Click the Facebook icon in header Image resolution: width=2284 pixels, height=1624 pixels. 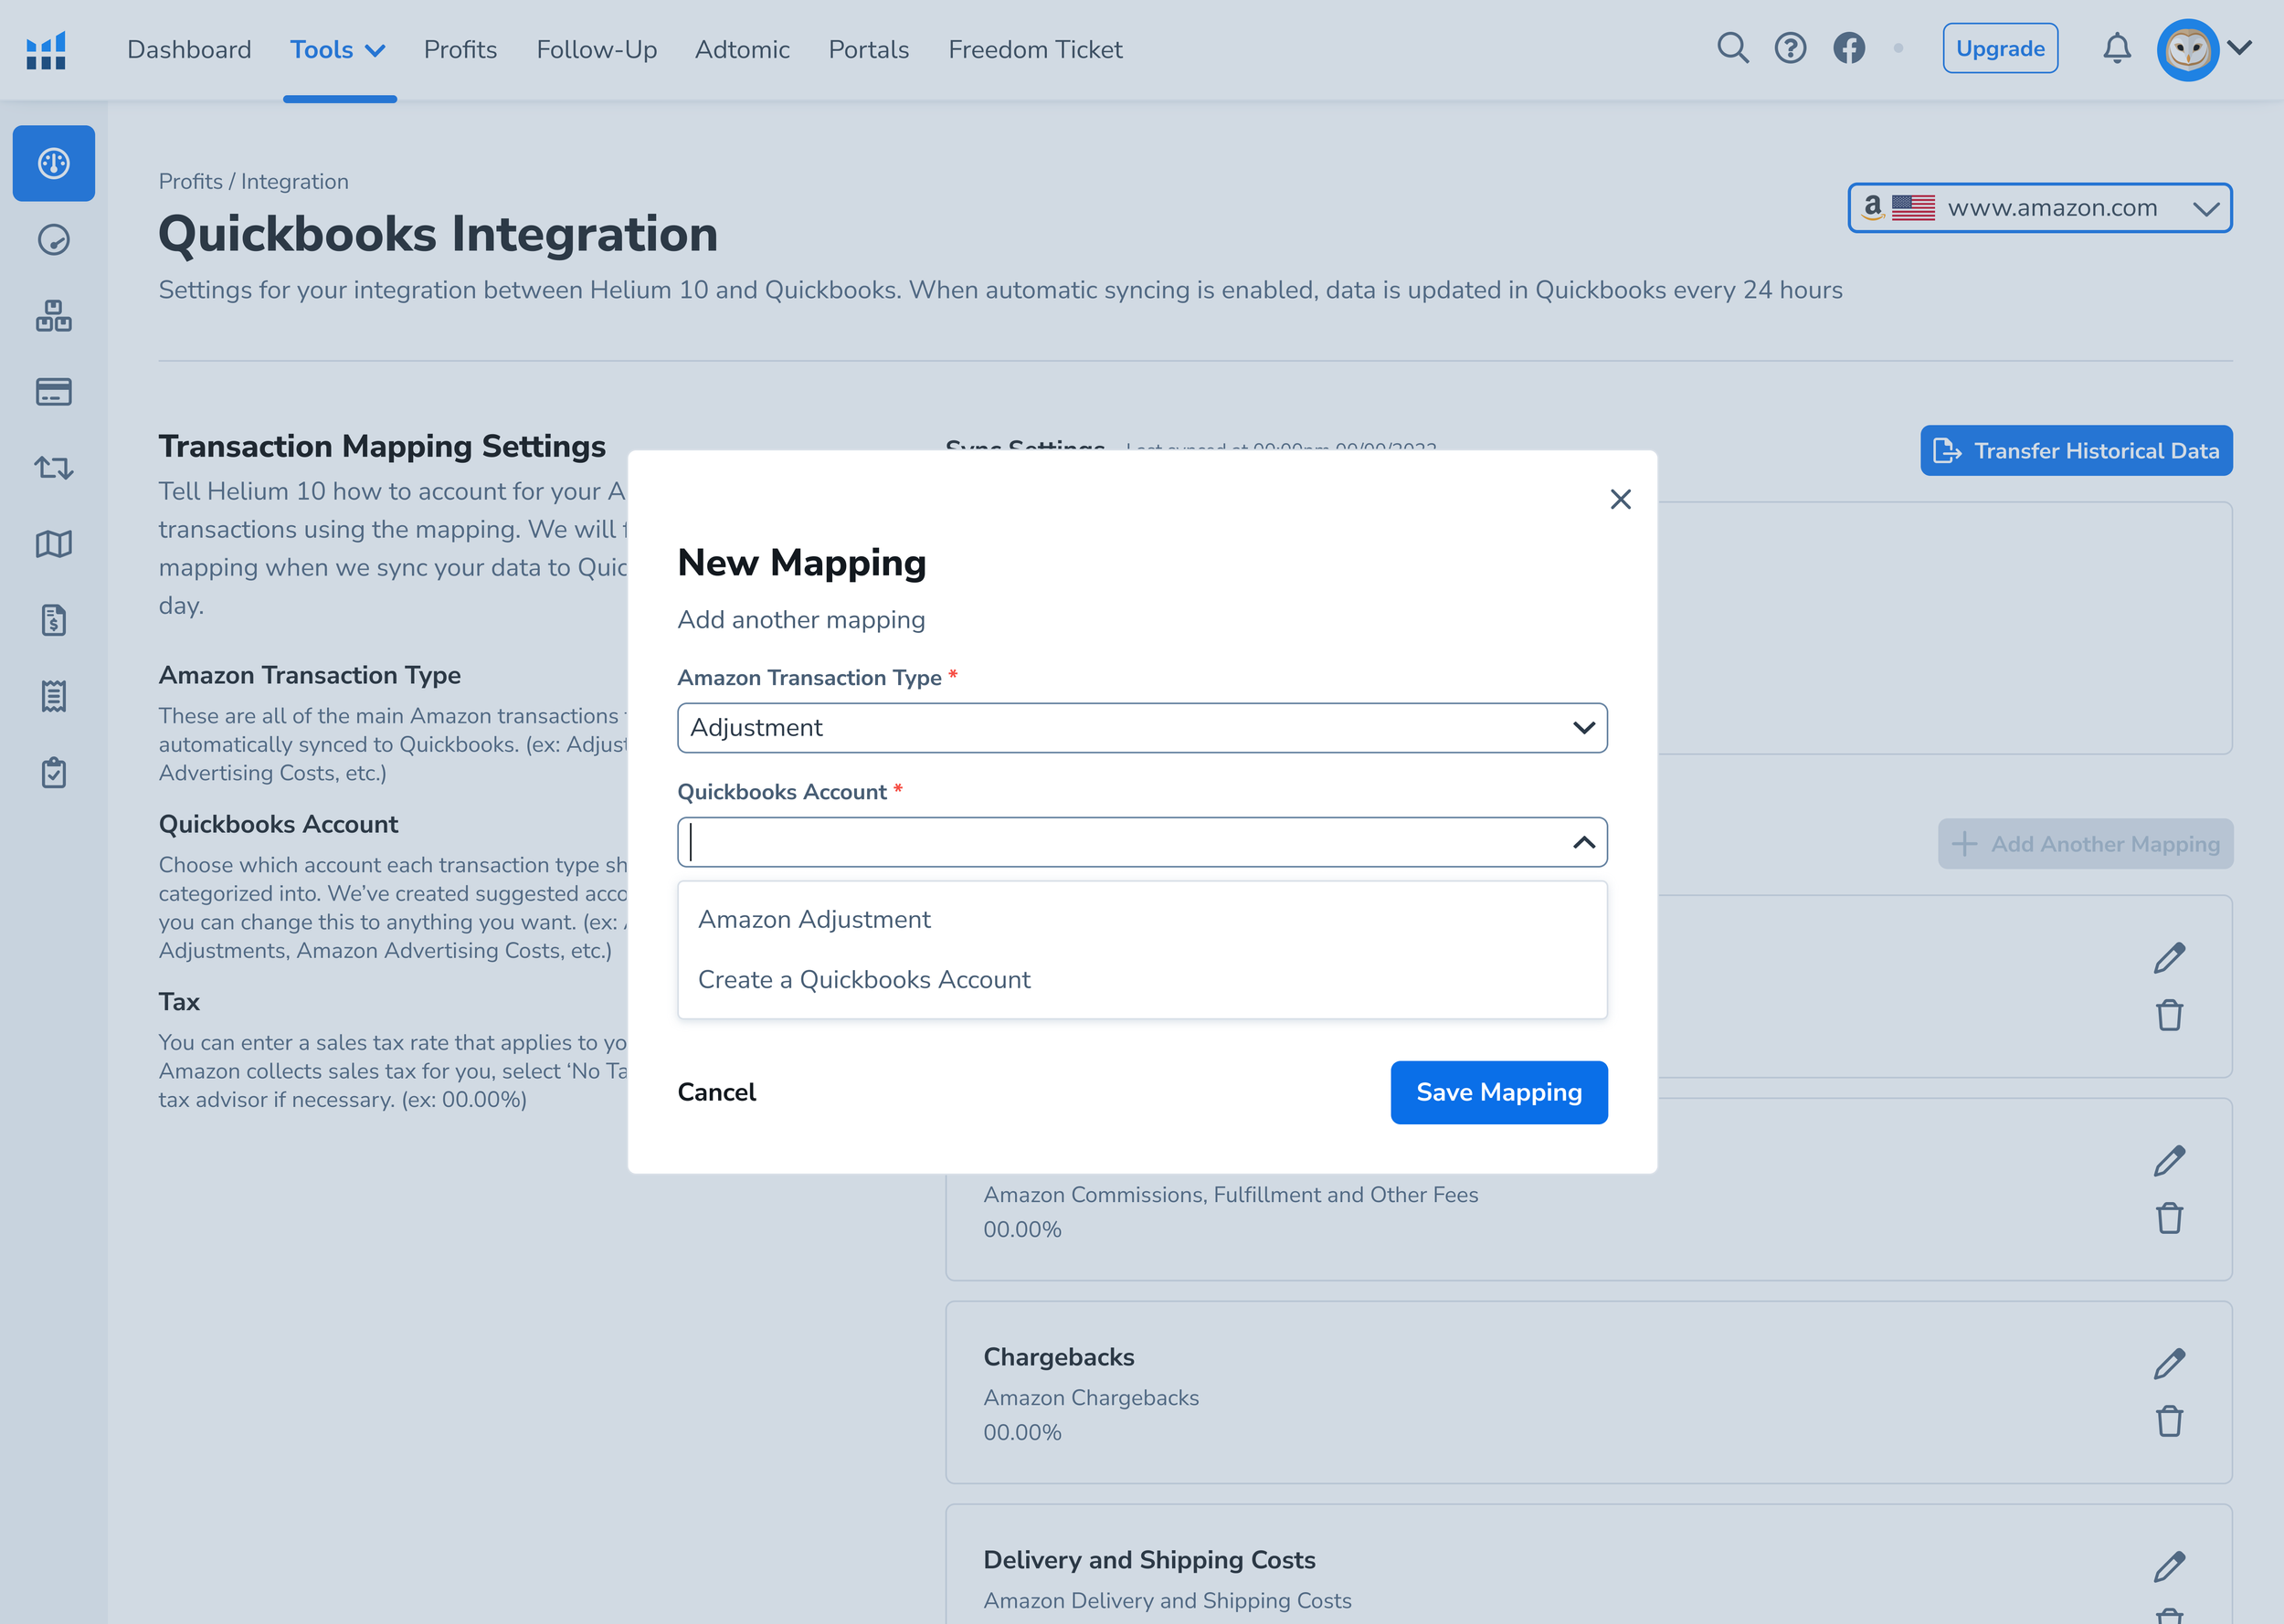pos(1848,48)
